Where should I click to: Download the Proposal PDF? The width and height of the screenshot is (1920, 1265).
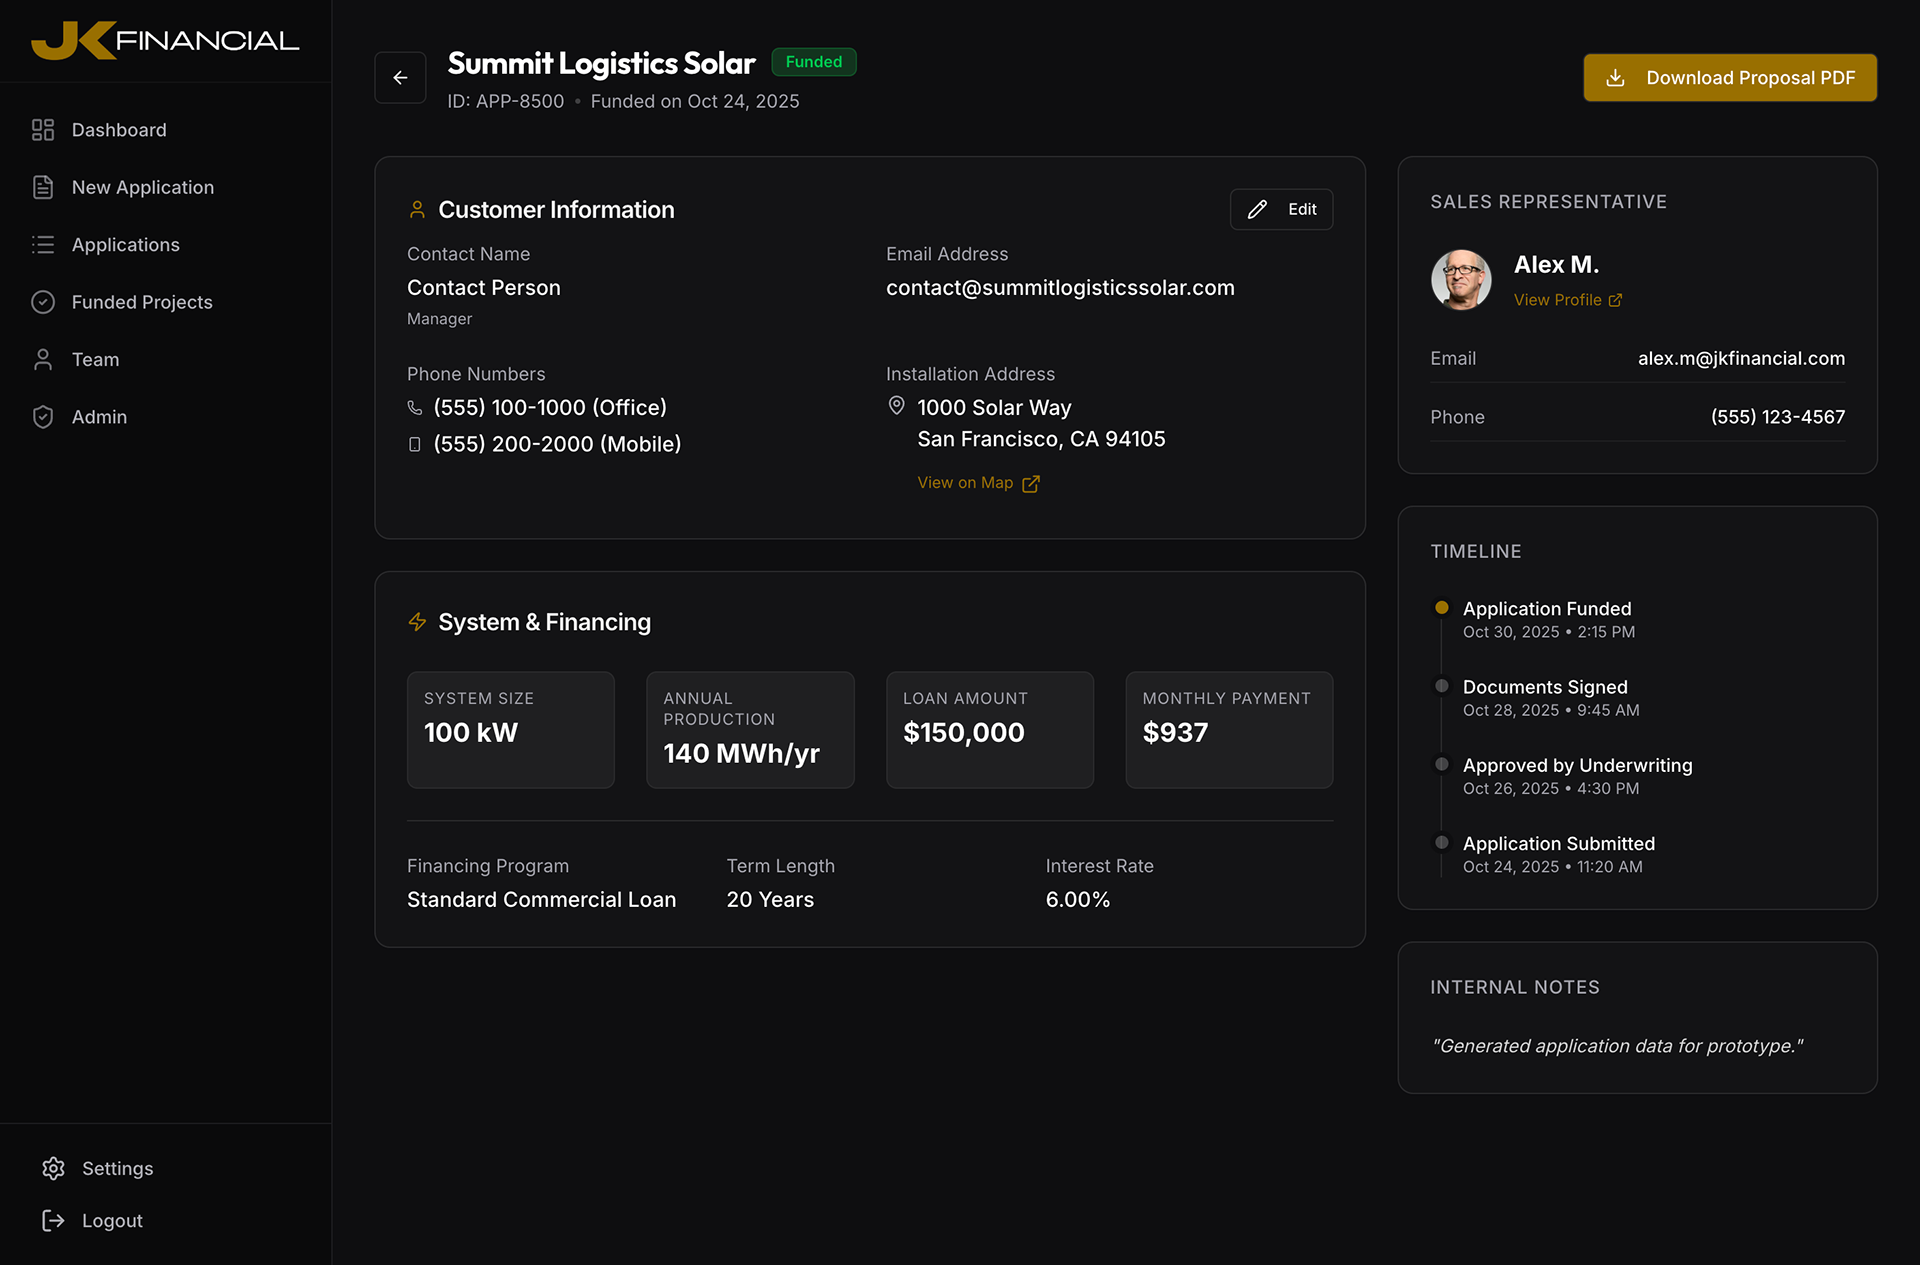pyautogui.click(x=1729, y=78)
